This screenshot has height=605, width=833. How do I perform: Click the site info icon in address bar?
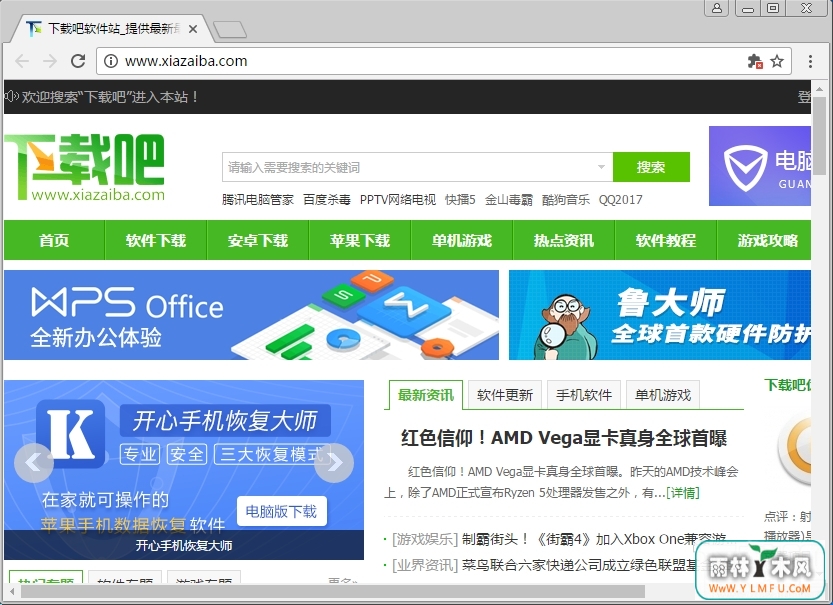point(111,61)
